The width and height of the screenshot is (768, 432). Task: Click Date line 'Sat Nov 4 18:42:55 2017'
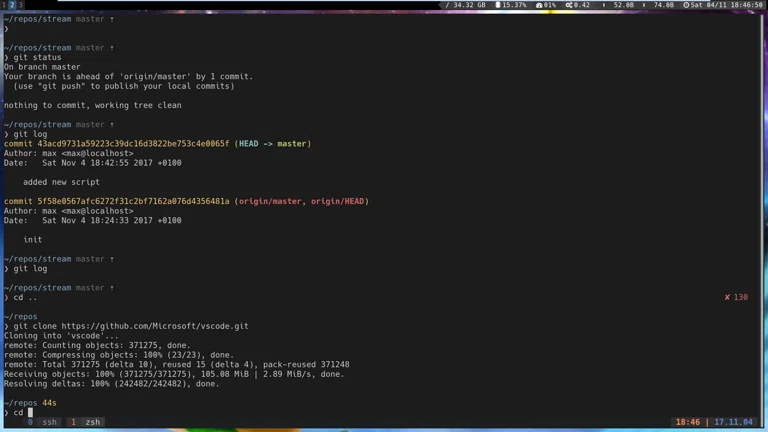click(x=93, y=163)
